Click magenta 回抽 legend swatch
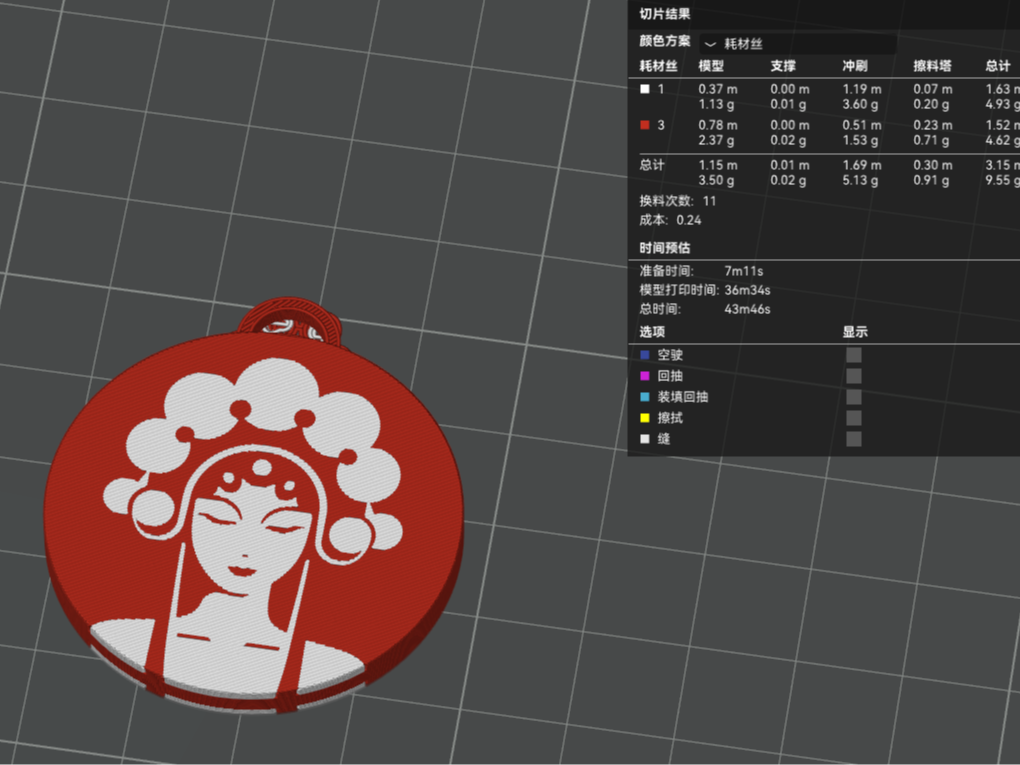The width and height of the screenshot is (1020, 765). tap(645, 375)
